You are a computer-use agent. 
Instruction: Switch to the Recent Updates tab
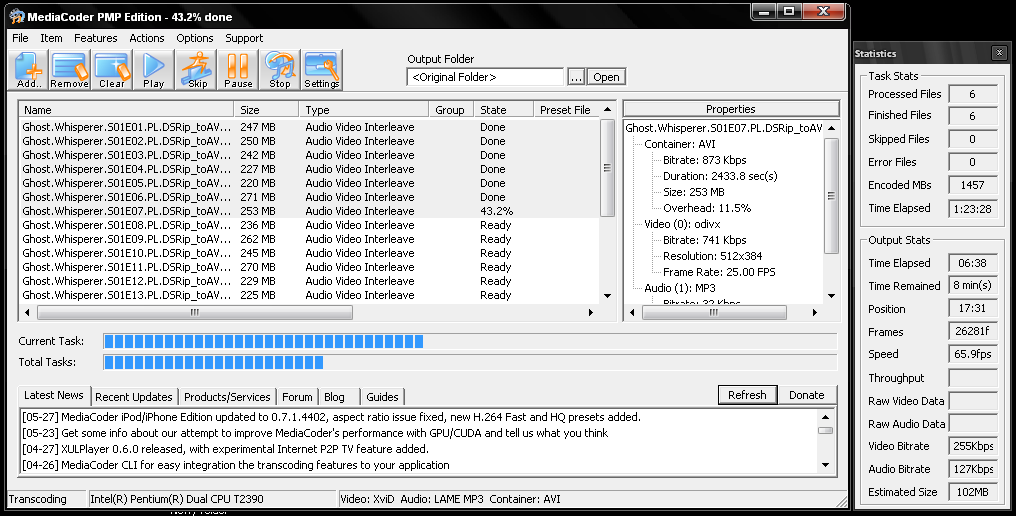[x=133, y=397]
